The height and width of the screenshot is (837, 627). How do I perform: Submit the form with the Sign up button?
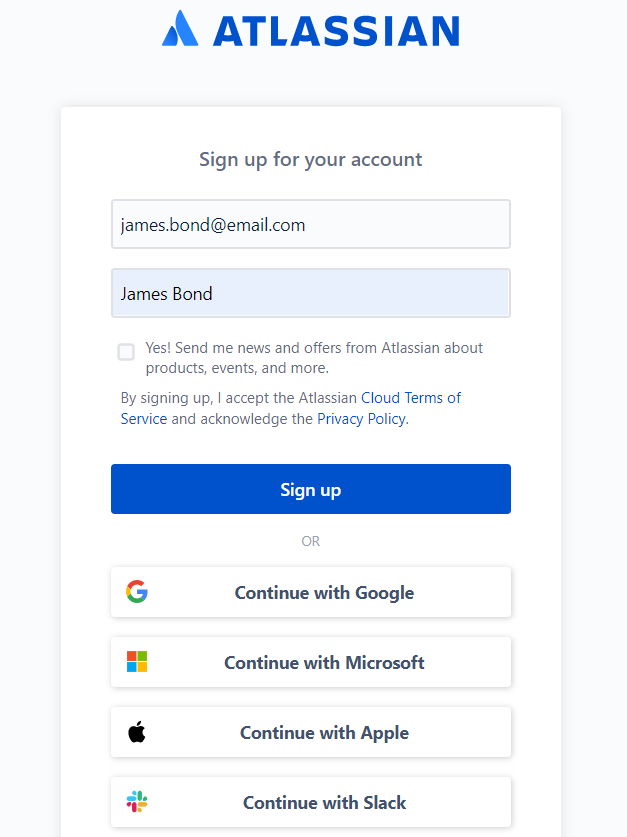[311, 489]
